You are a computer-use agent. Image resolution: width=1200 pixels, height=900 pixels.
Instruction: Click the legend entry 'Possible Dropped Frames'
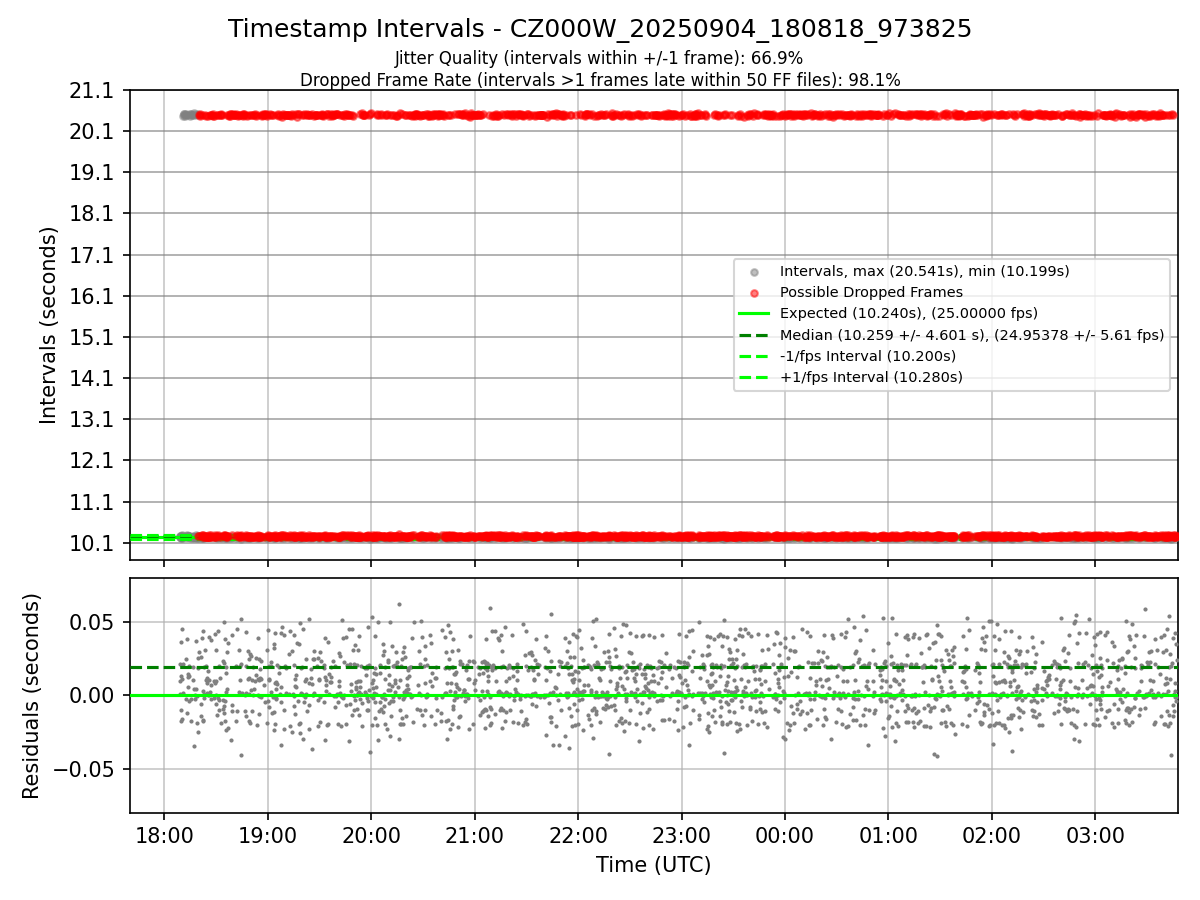[871, 292]
